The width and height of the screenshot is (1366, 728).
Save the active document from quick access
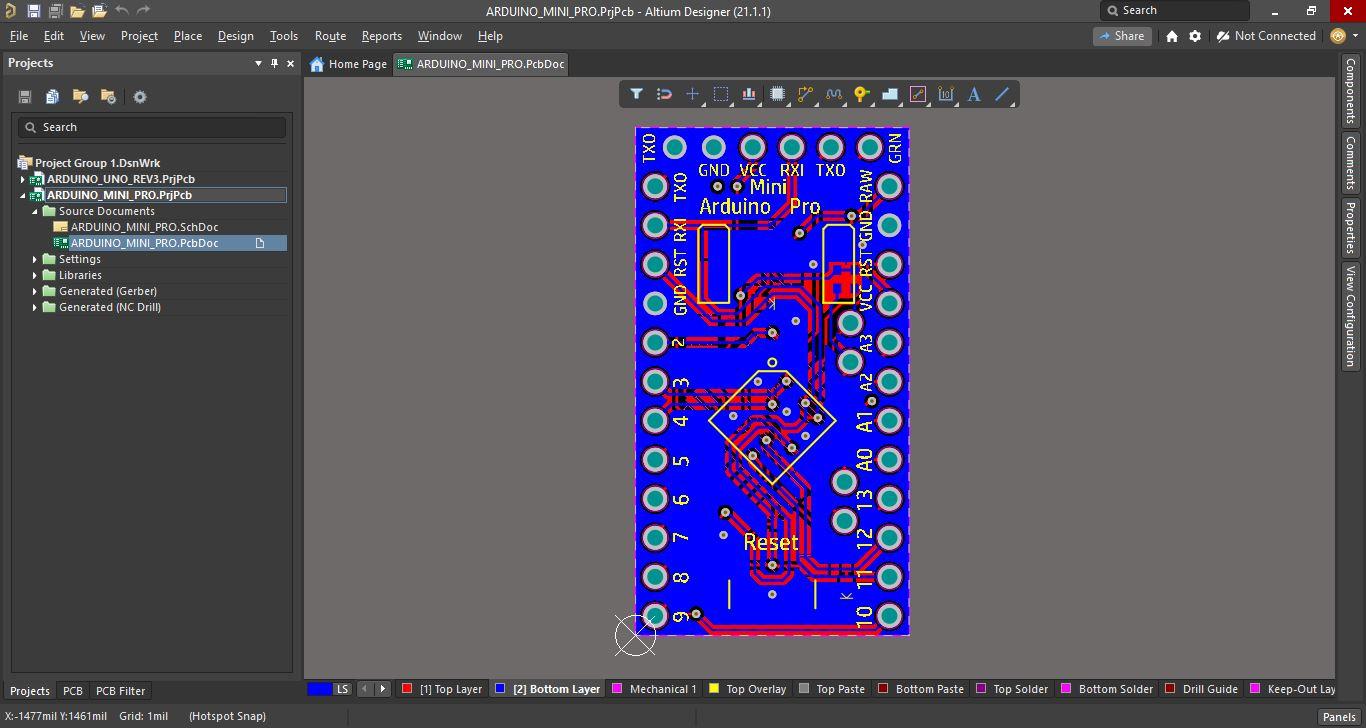33,11
